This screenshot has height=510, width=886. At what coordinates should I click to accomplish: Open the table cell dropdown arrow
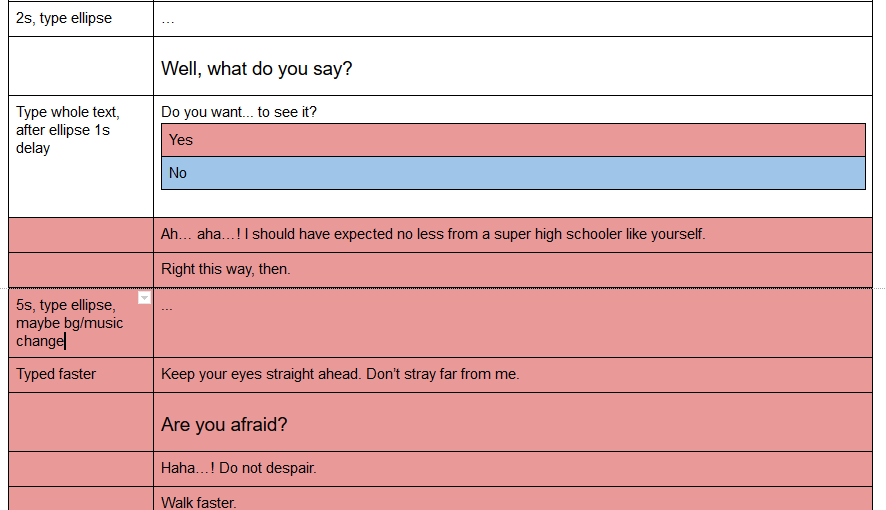[x=144, y=298]
